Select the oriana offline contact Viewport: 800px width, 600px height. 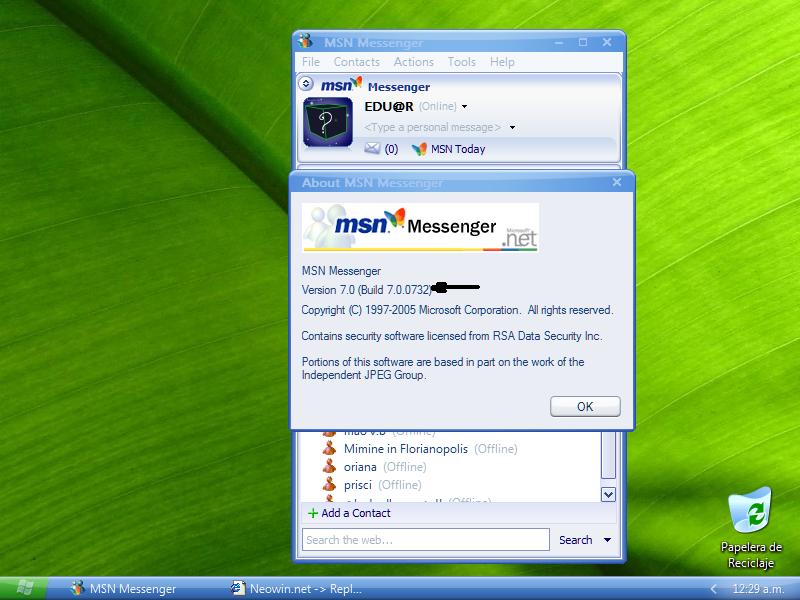(x=360, y=467)
